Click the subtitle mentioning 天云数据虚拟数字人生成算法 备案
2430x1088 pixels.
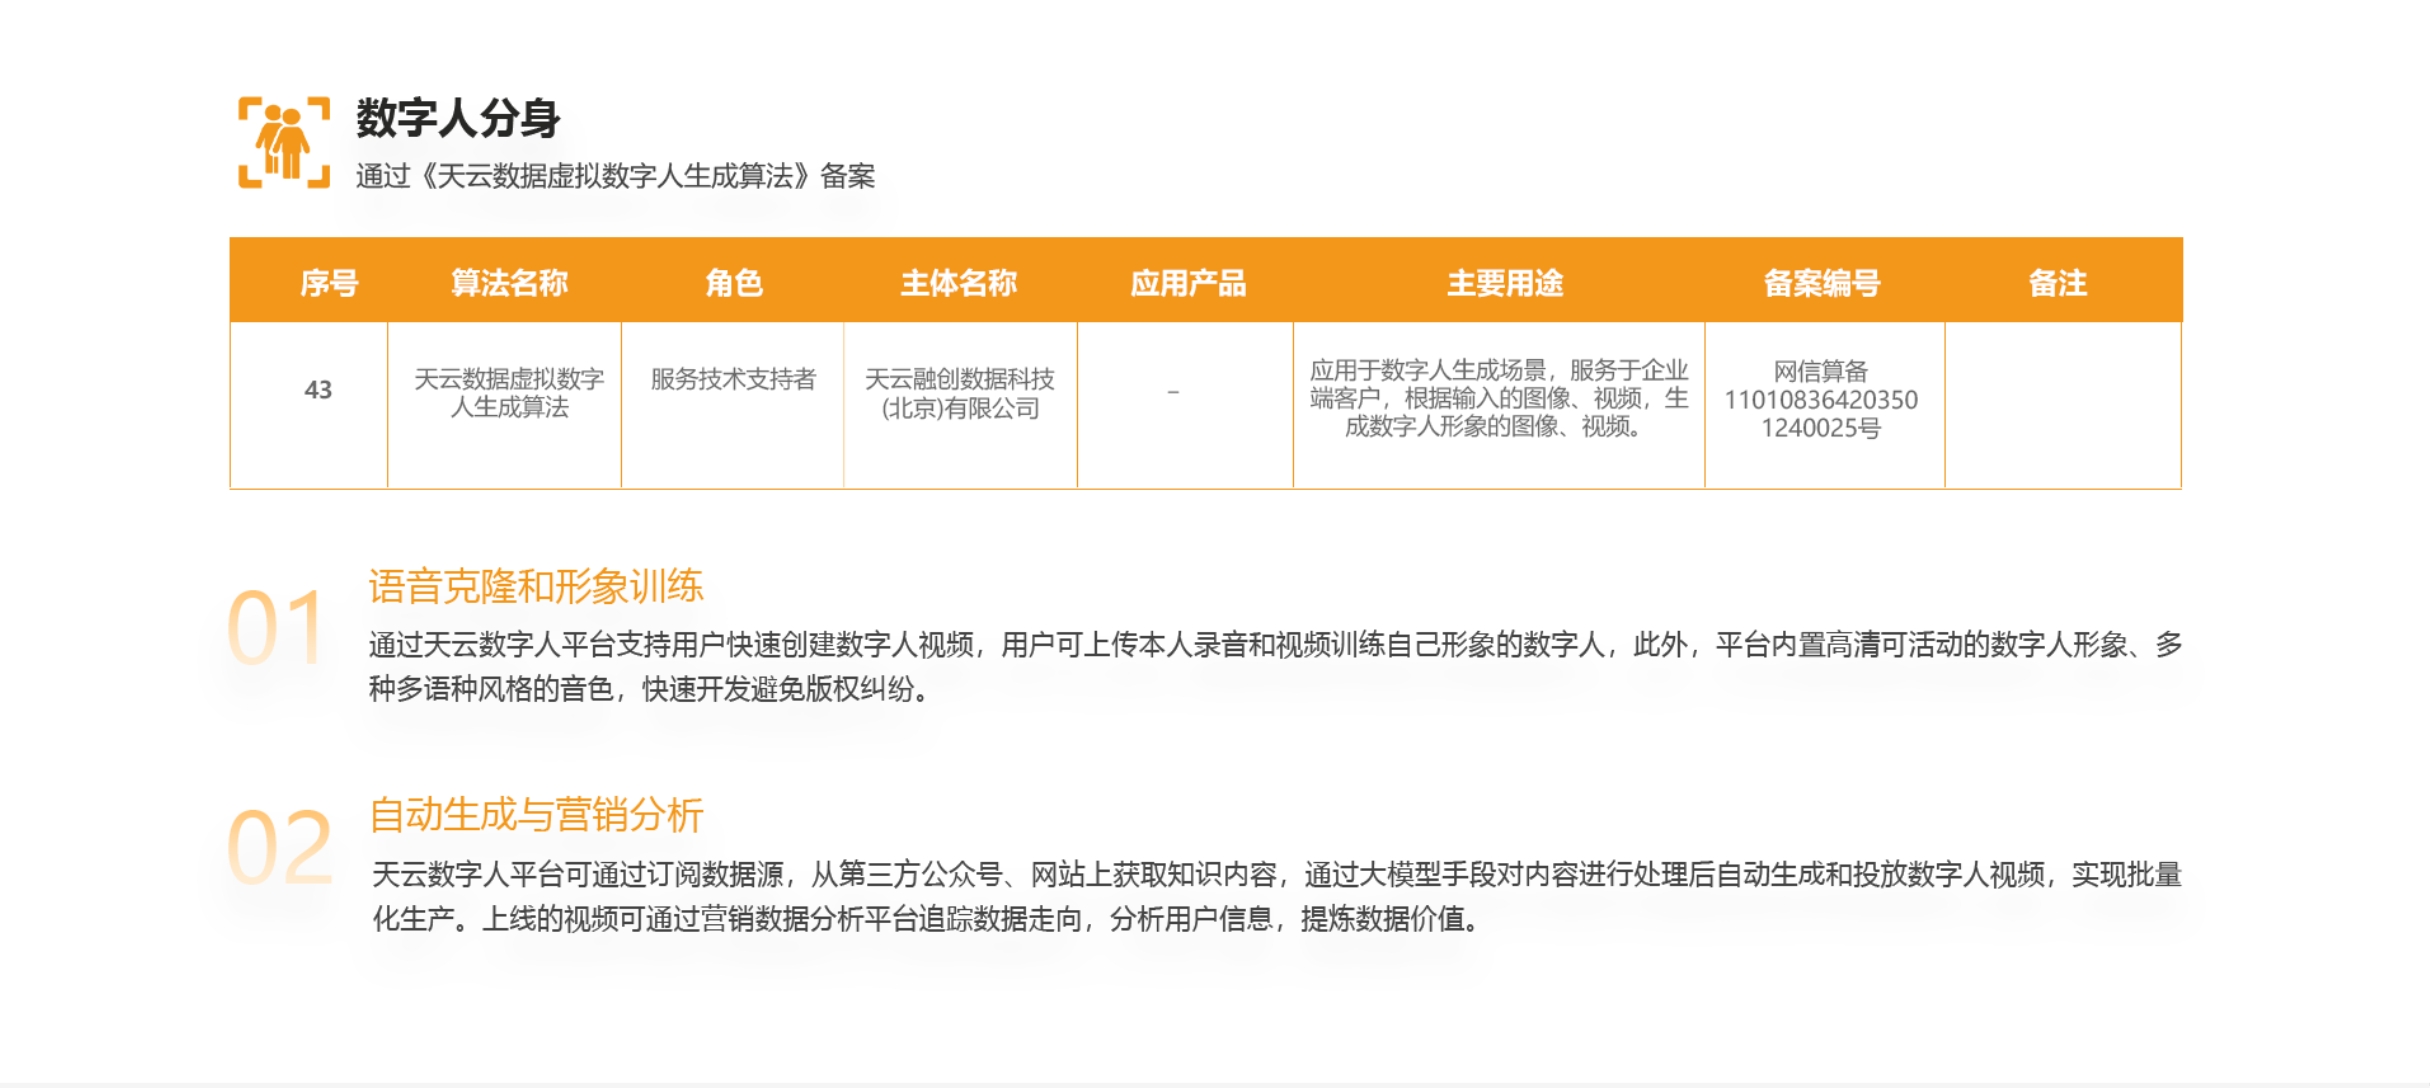[x=615, y=176]
